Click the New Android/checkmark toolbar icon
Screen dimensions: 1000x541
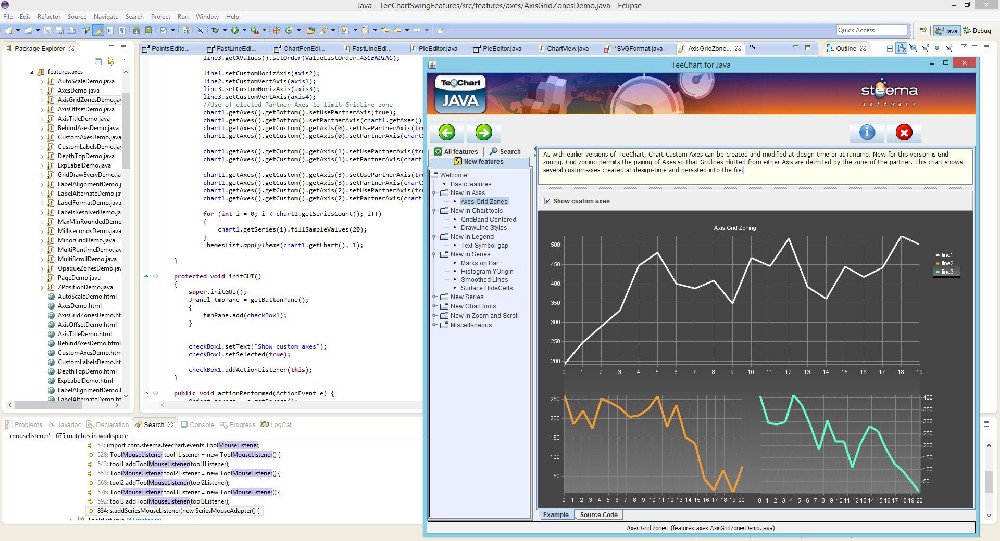click(163, 30)
